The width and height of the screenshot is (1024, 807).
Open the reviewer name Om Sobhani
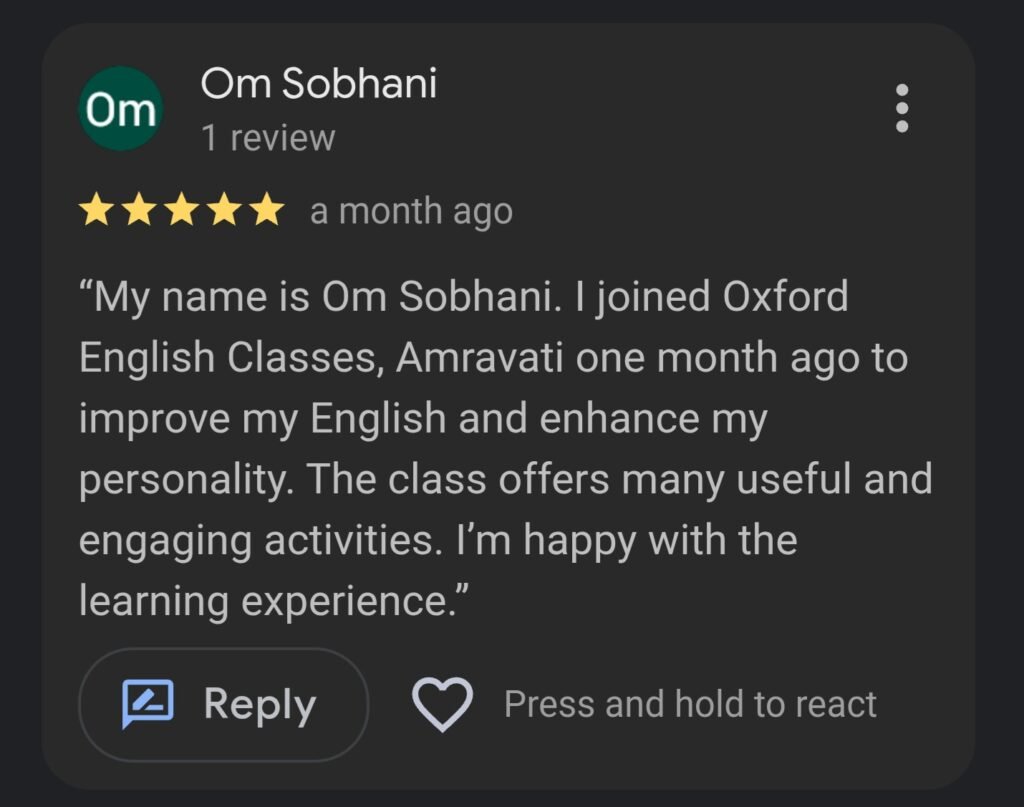click(x=317, y=84)
